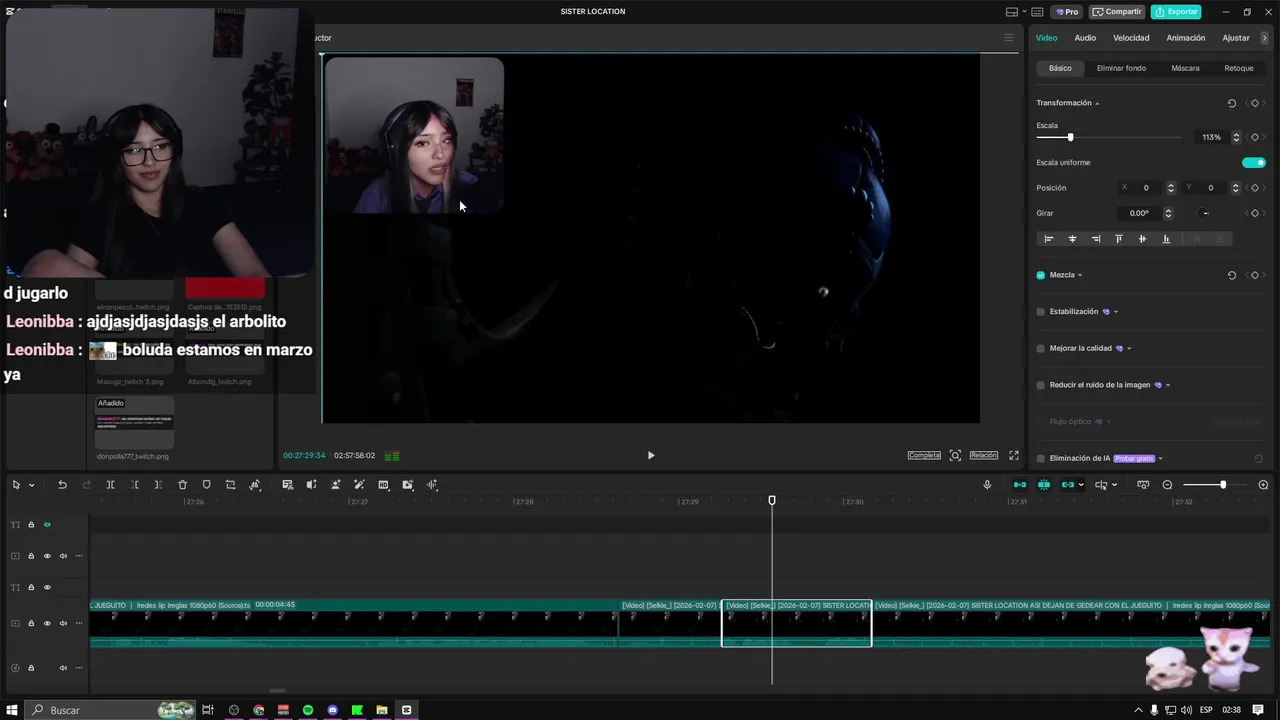Expand Reducir el ruido options

coord(1168,385)
